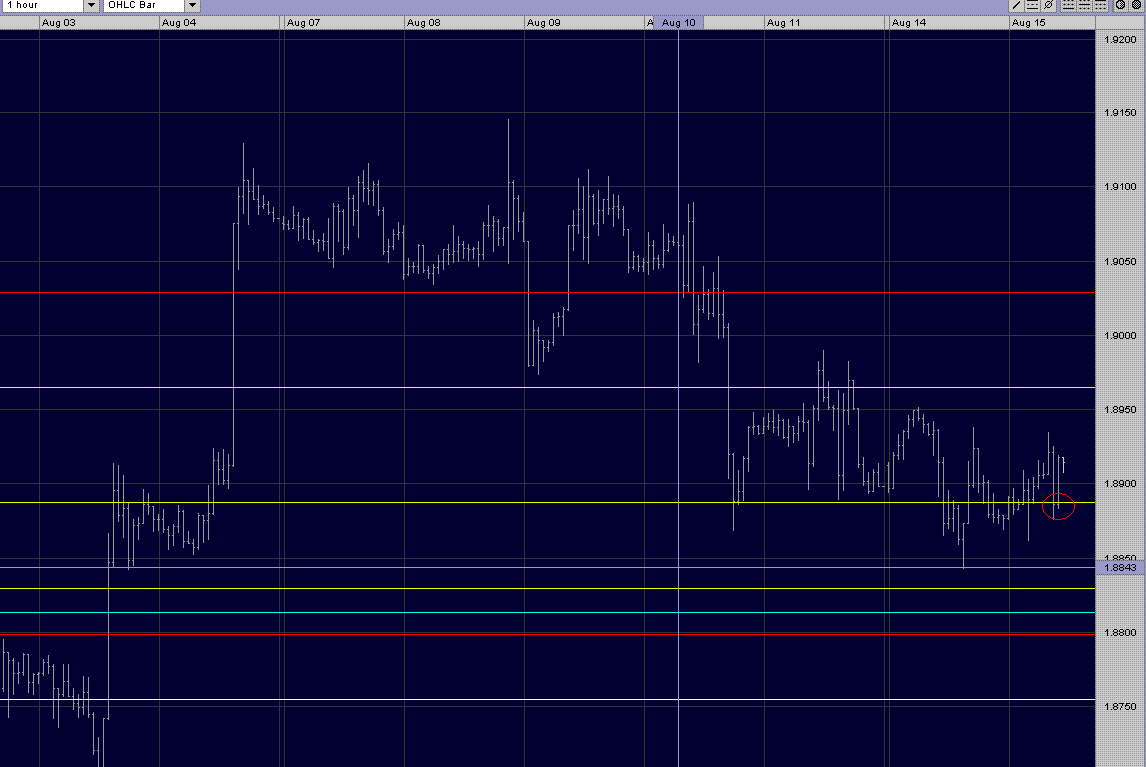Select the white horizontal line near 1.8755
This screenshot has height=767, width=1146.
547,700
